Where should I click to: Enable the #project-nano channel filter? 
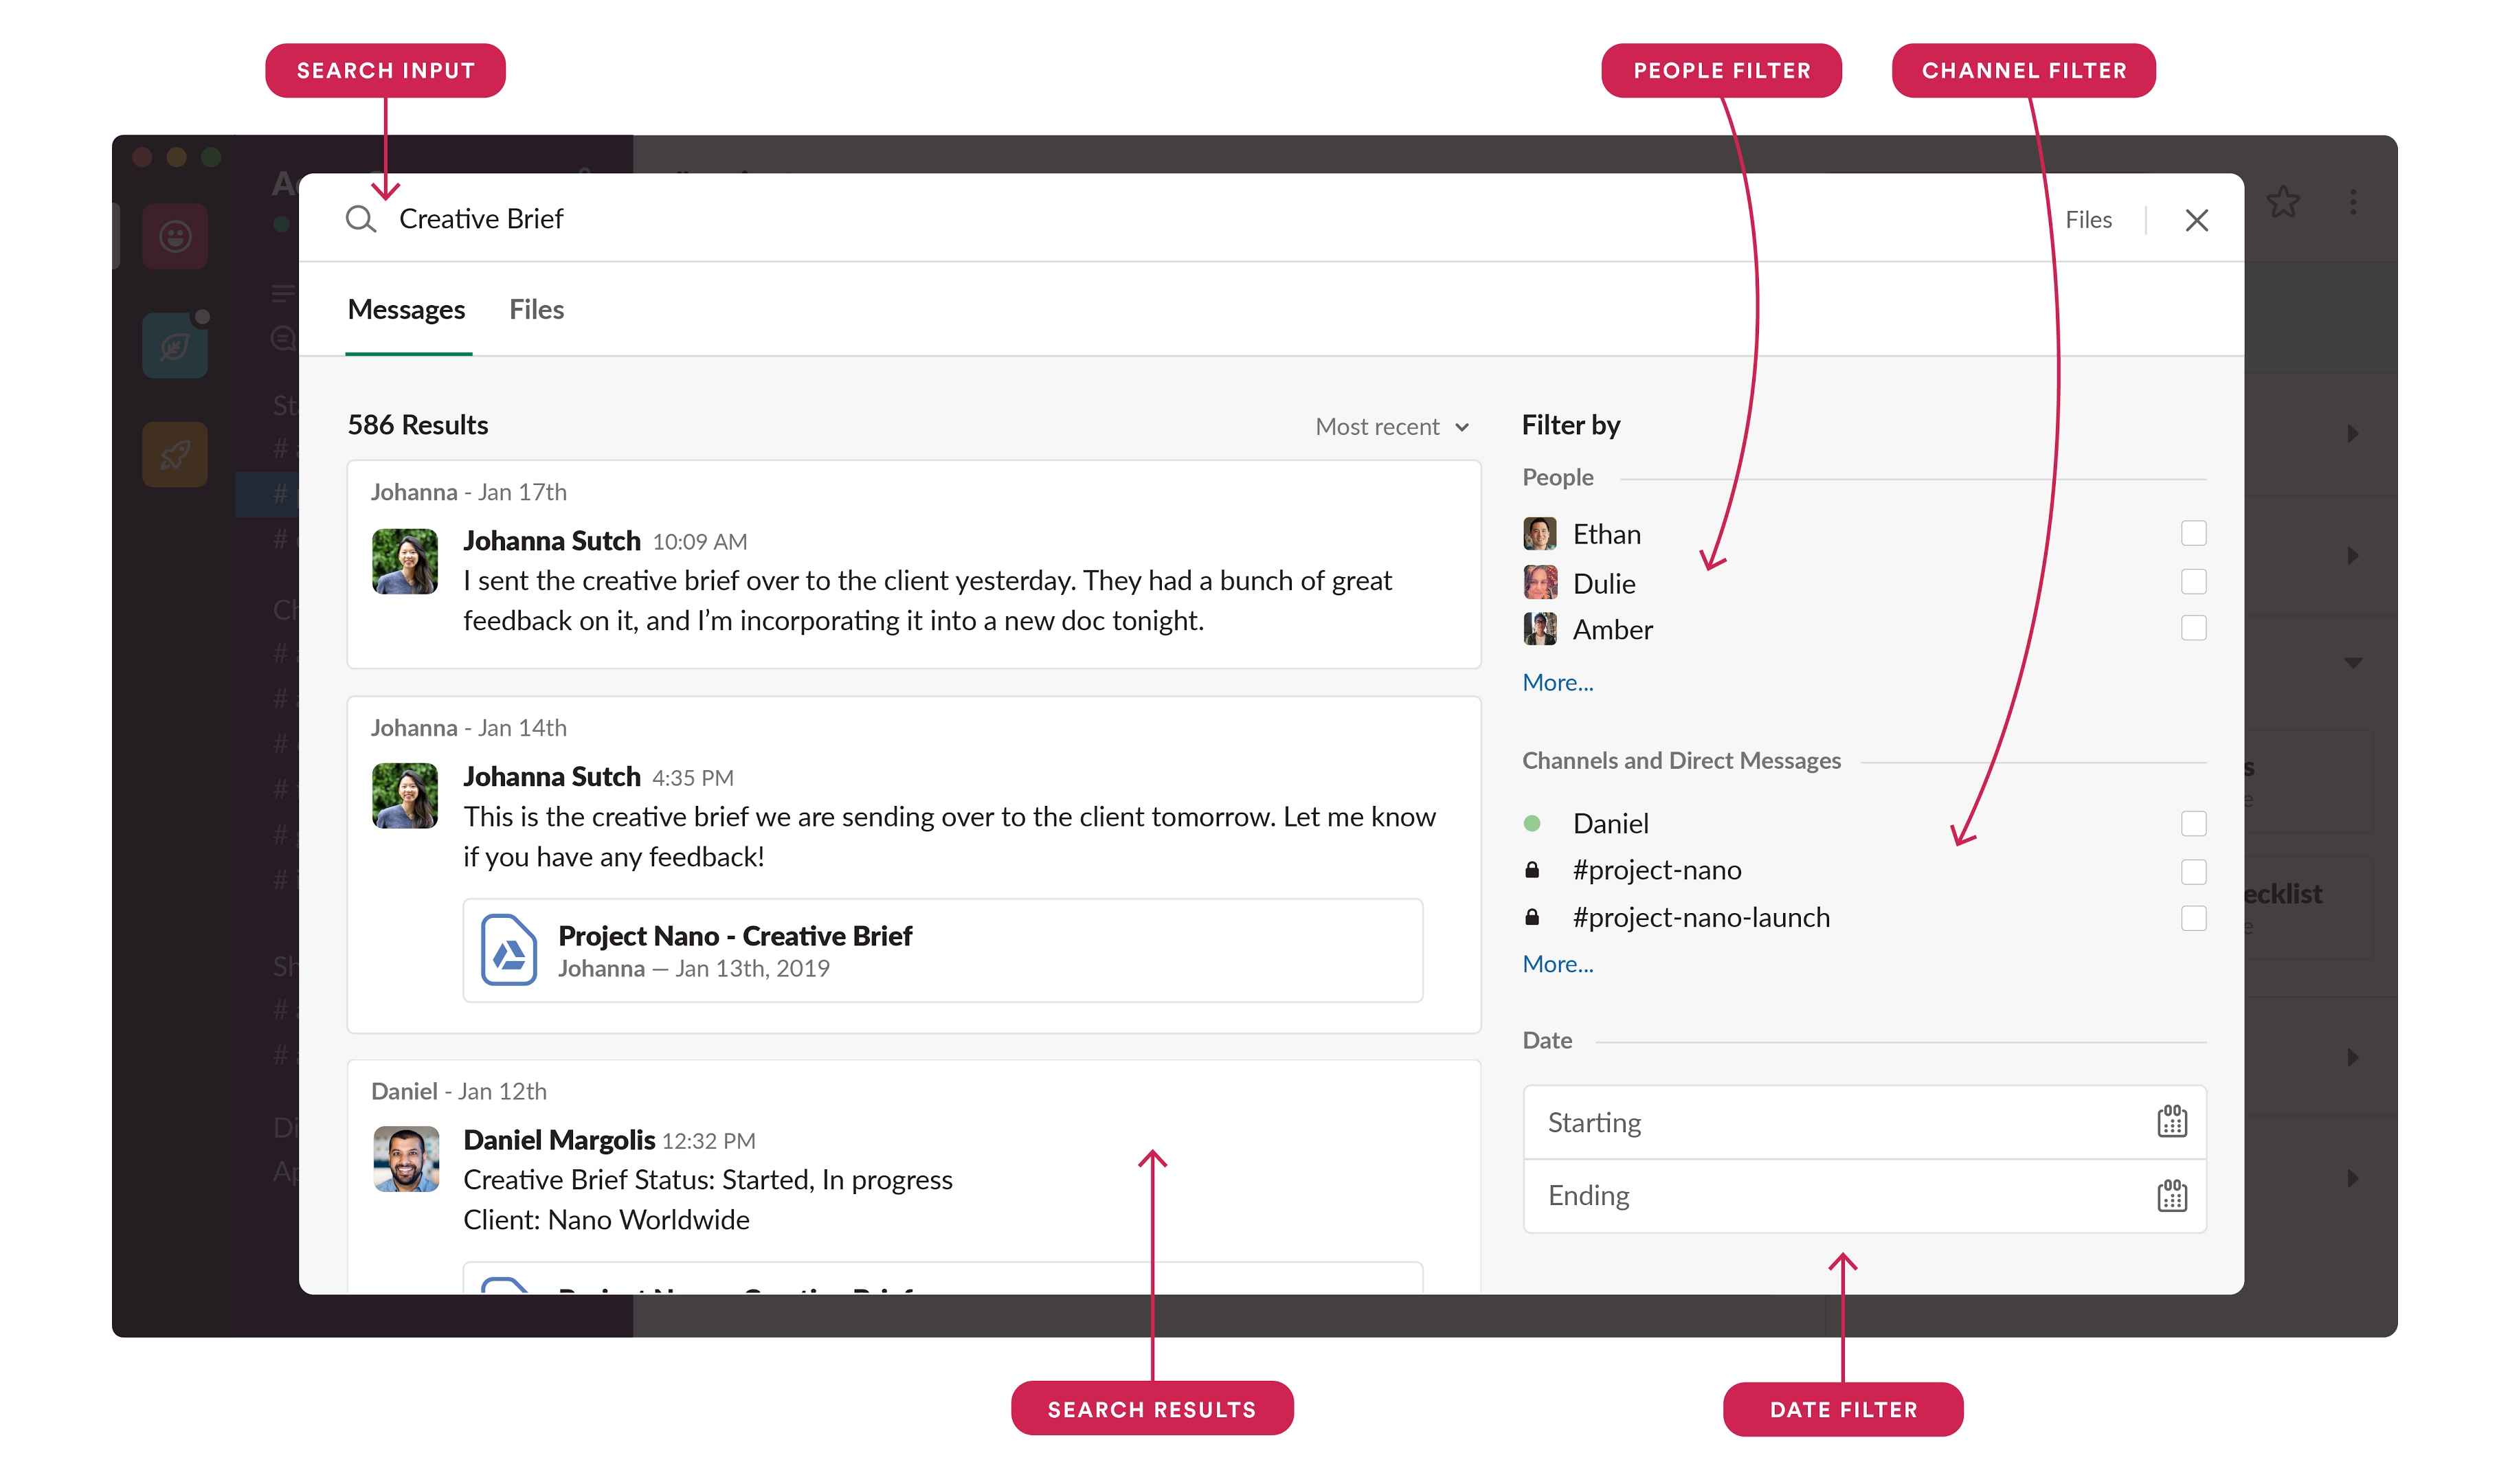point(2194,869)
